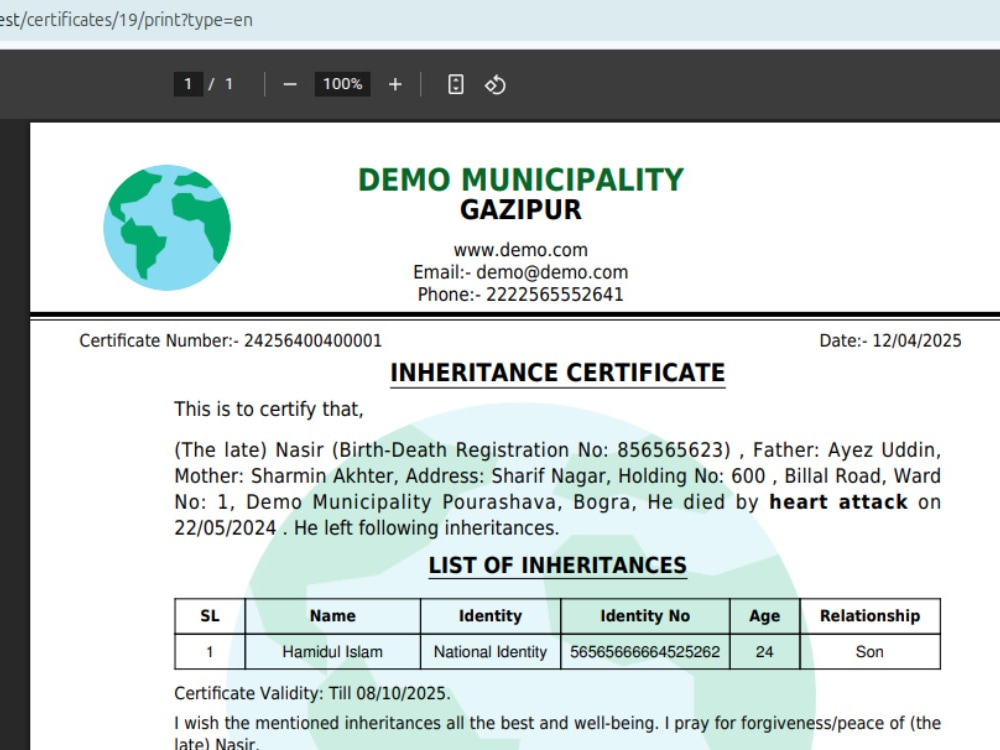Click the identity number 56565666664525262 cell
Viewport: 1000px width, 750px height.
click(645, 652)
